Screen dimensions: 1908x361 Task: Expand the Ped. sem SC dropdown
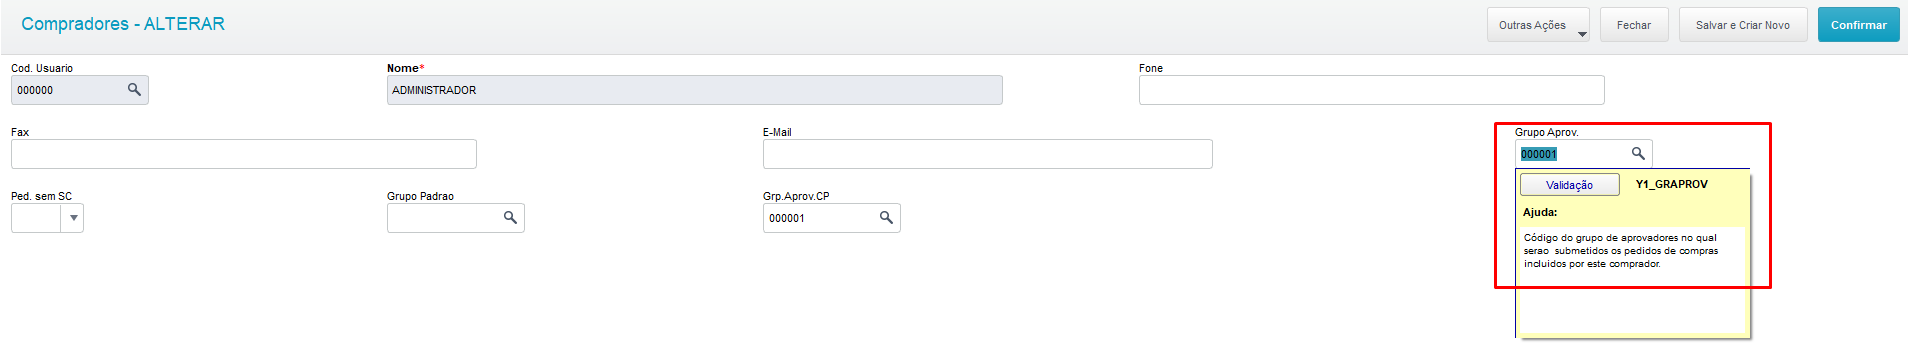tap(73, 218)
